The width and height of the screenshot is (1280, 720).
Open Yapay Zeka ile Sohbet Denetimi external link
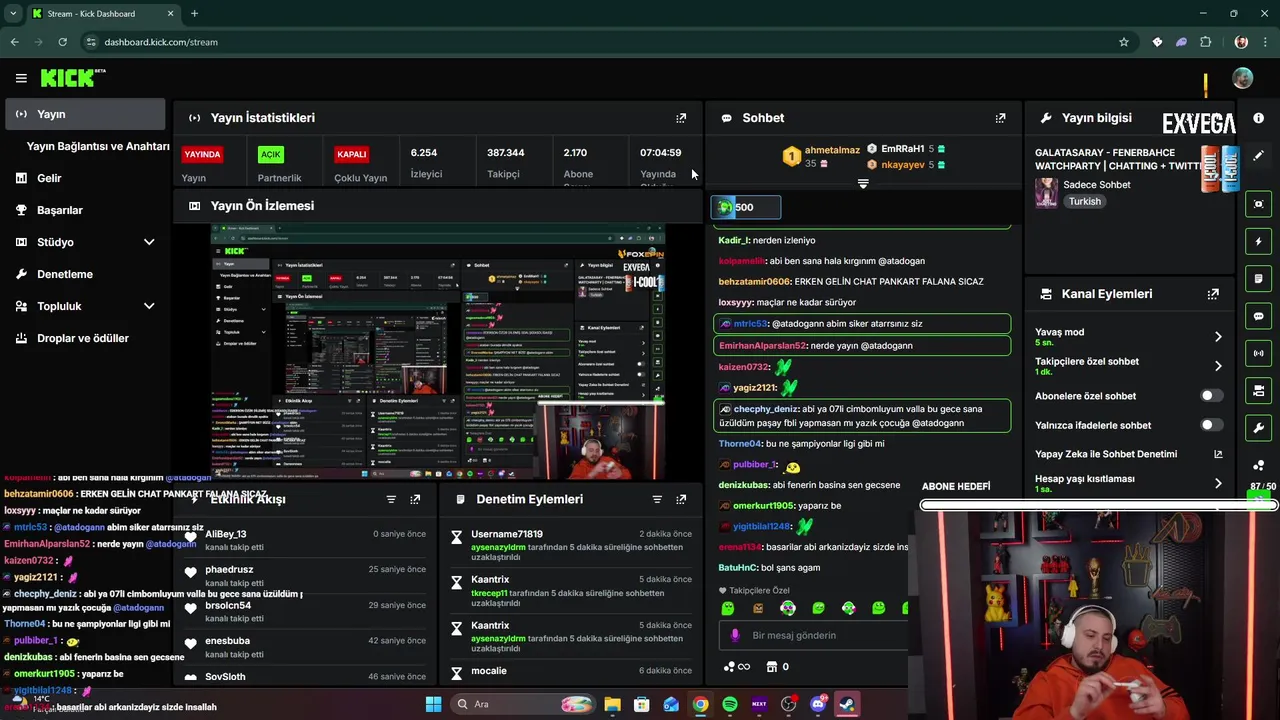coord(1218,454)
